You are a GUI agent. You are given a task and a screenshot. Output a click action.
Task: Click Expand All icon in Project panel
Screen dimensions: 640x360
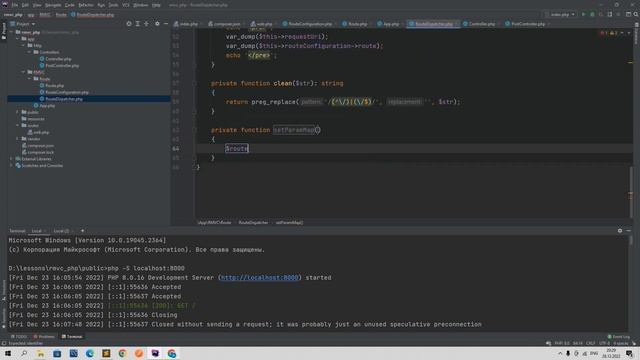click(138, 24)
